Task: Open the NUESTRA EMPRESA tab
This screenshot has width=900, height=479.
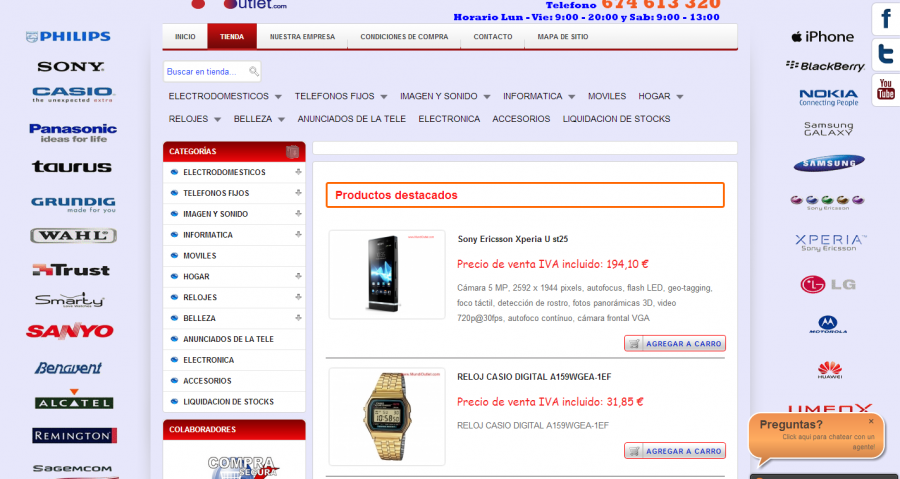Action: point(302,37)
